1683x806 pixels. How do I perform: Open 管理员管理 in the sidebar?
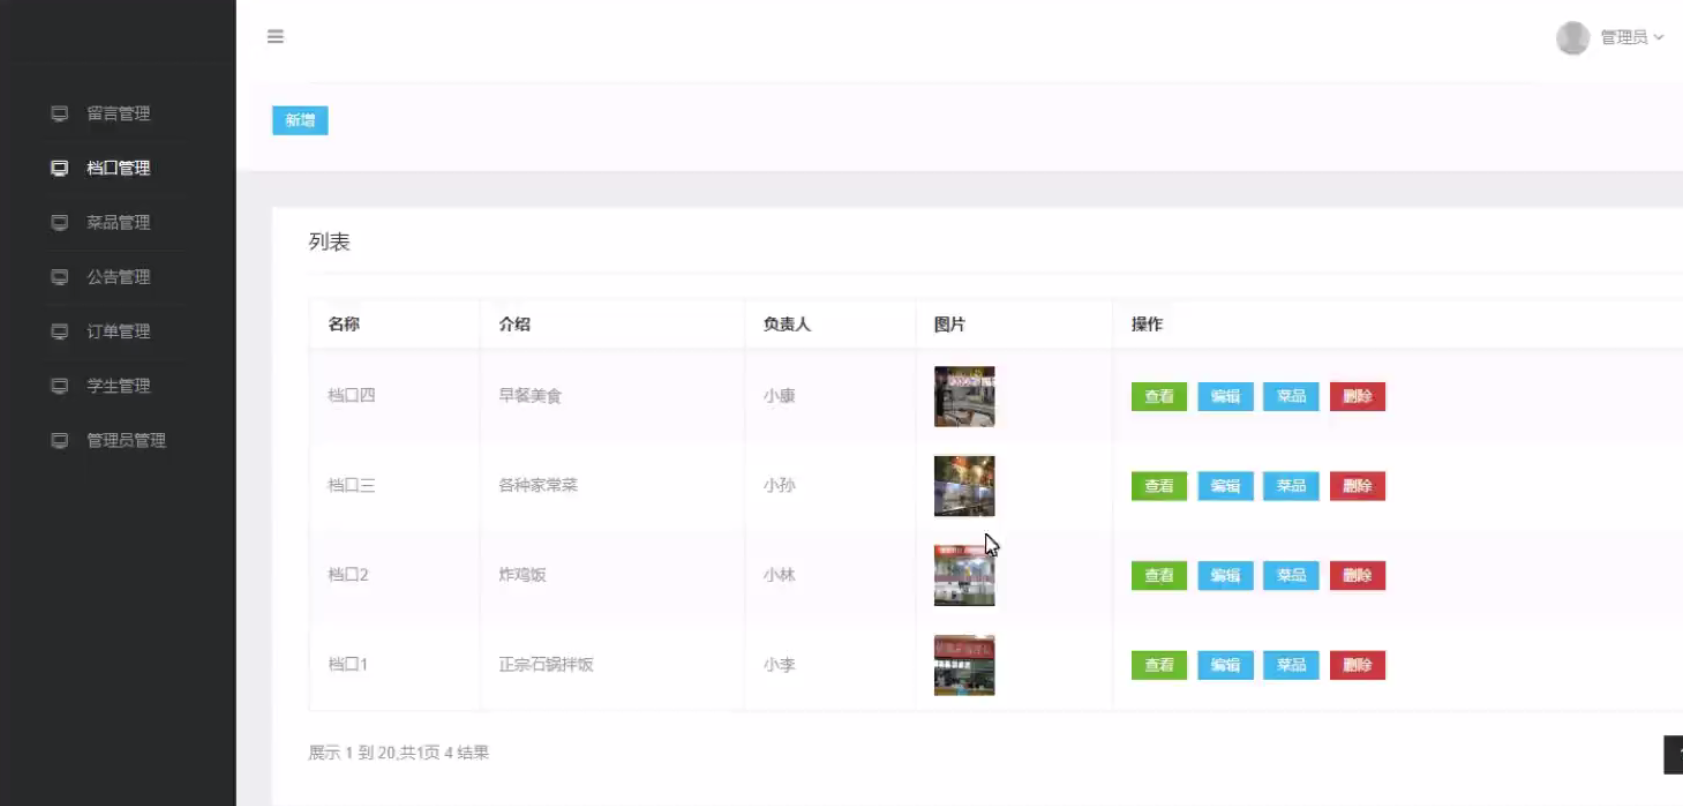click(x=126, y=441)
